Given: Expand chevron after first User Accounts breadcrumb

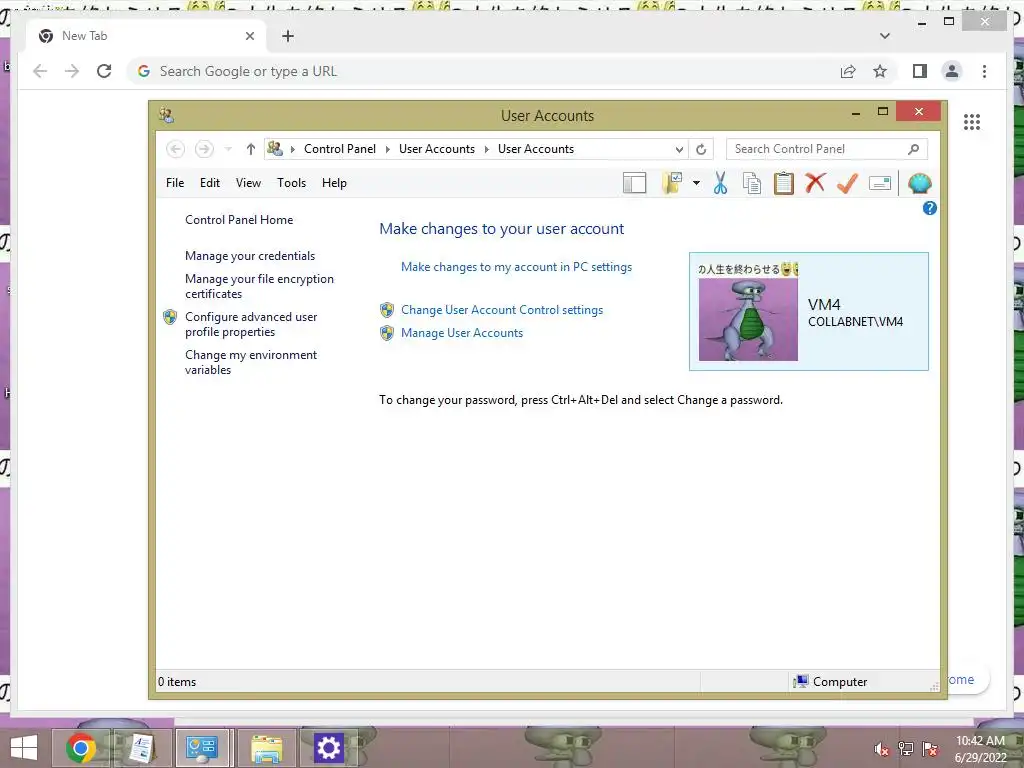Looking at the screenshot, I should 487,150.
